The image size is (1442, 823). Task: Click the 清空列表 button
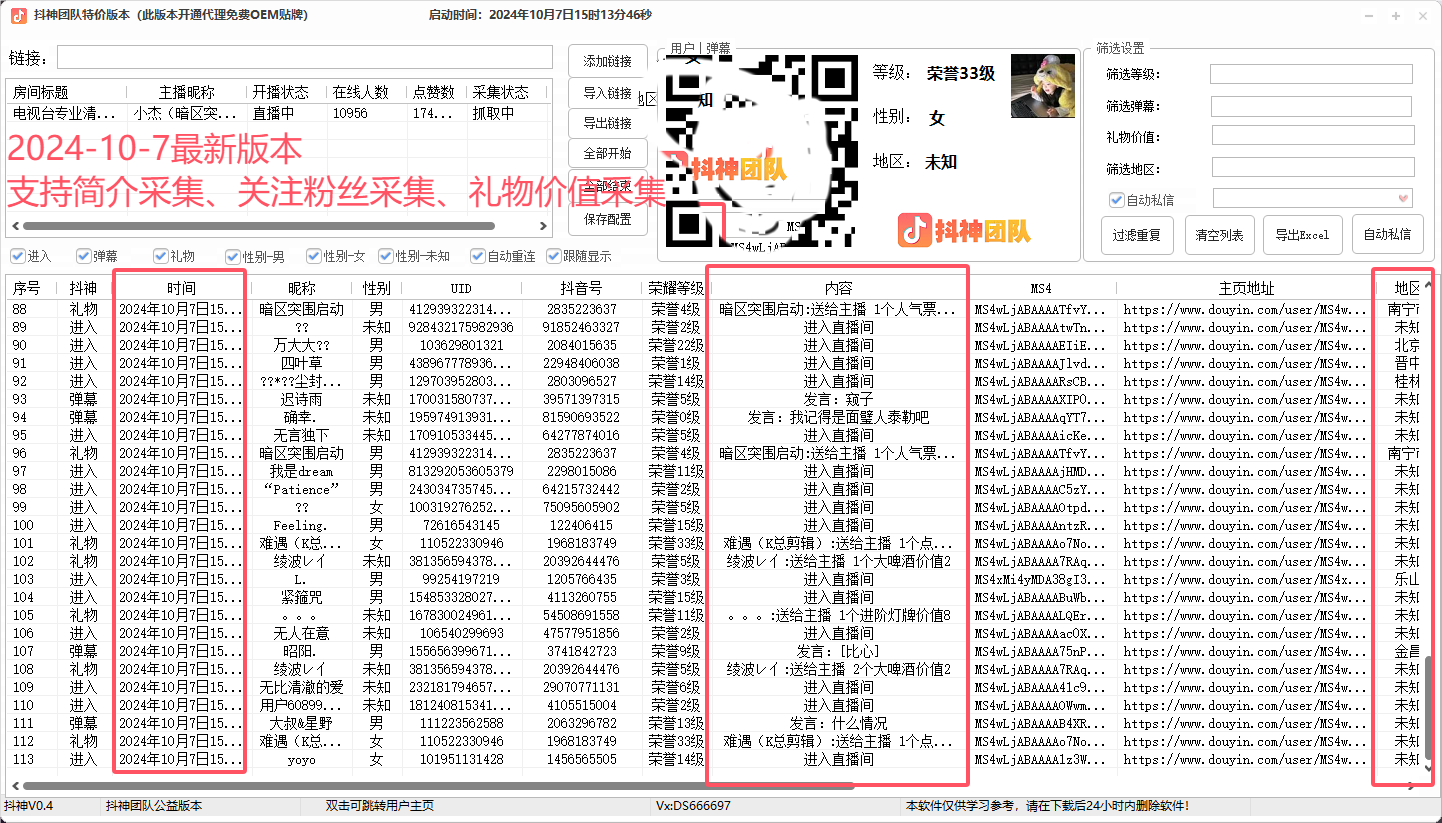[x=1220, y=235]
